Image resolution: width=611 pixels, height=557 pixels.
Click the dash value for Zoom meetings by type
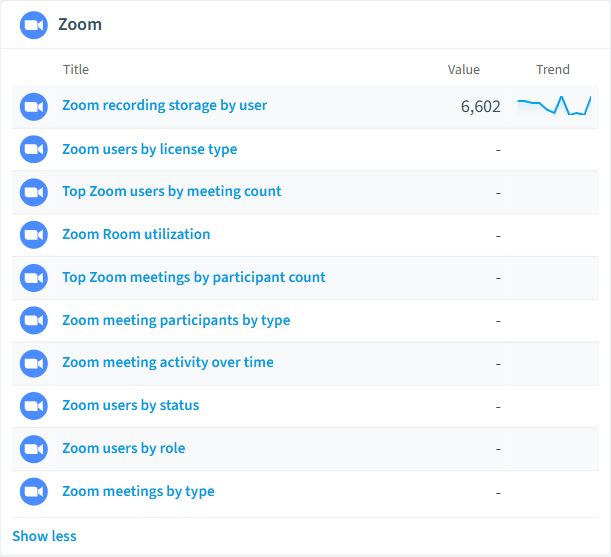click(498, 493)
